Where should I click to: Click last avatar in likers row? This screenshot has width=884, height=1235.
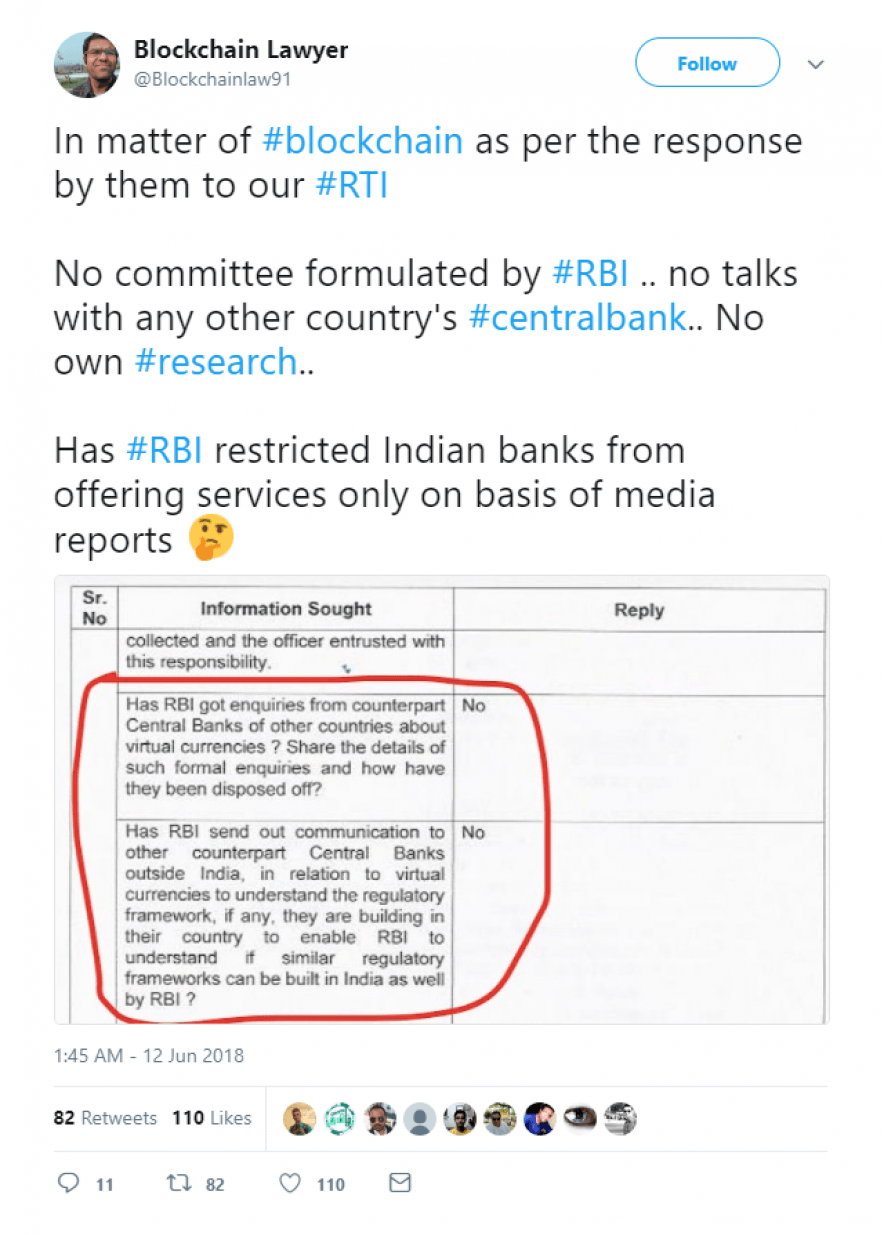point(620,1117)
